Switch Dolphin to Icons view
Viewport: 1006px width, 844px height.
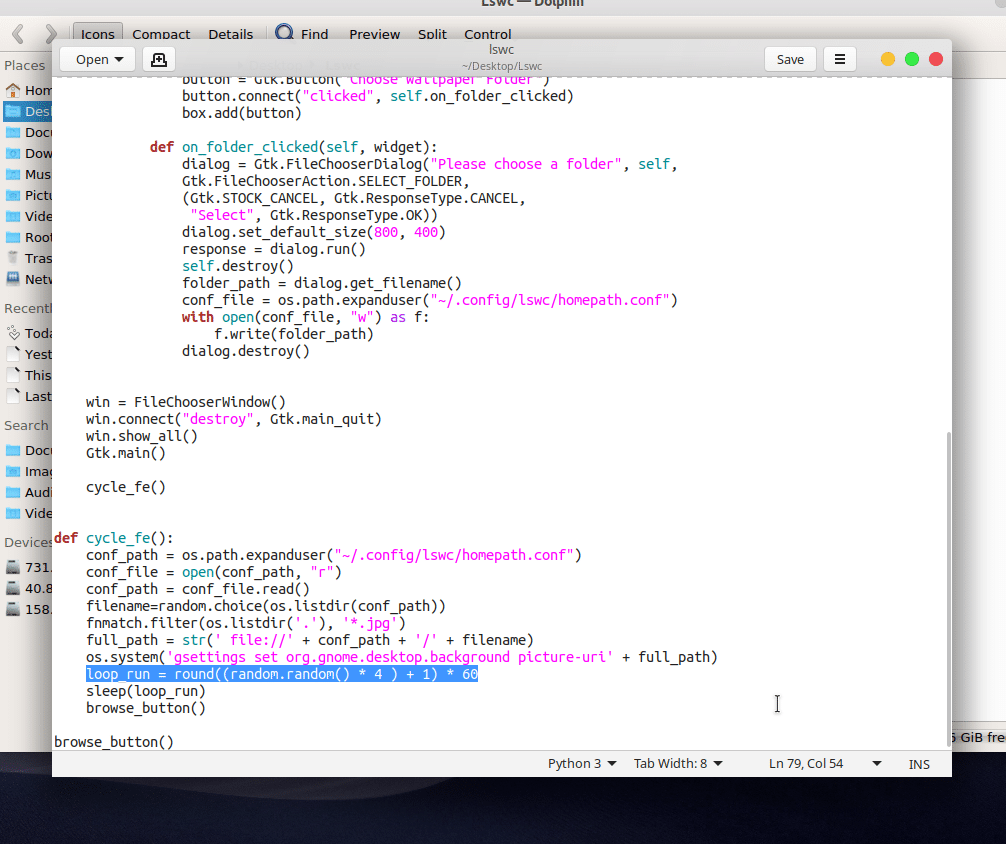coord(98,34)
